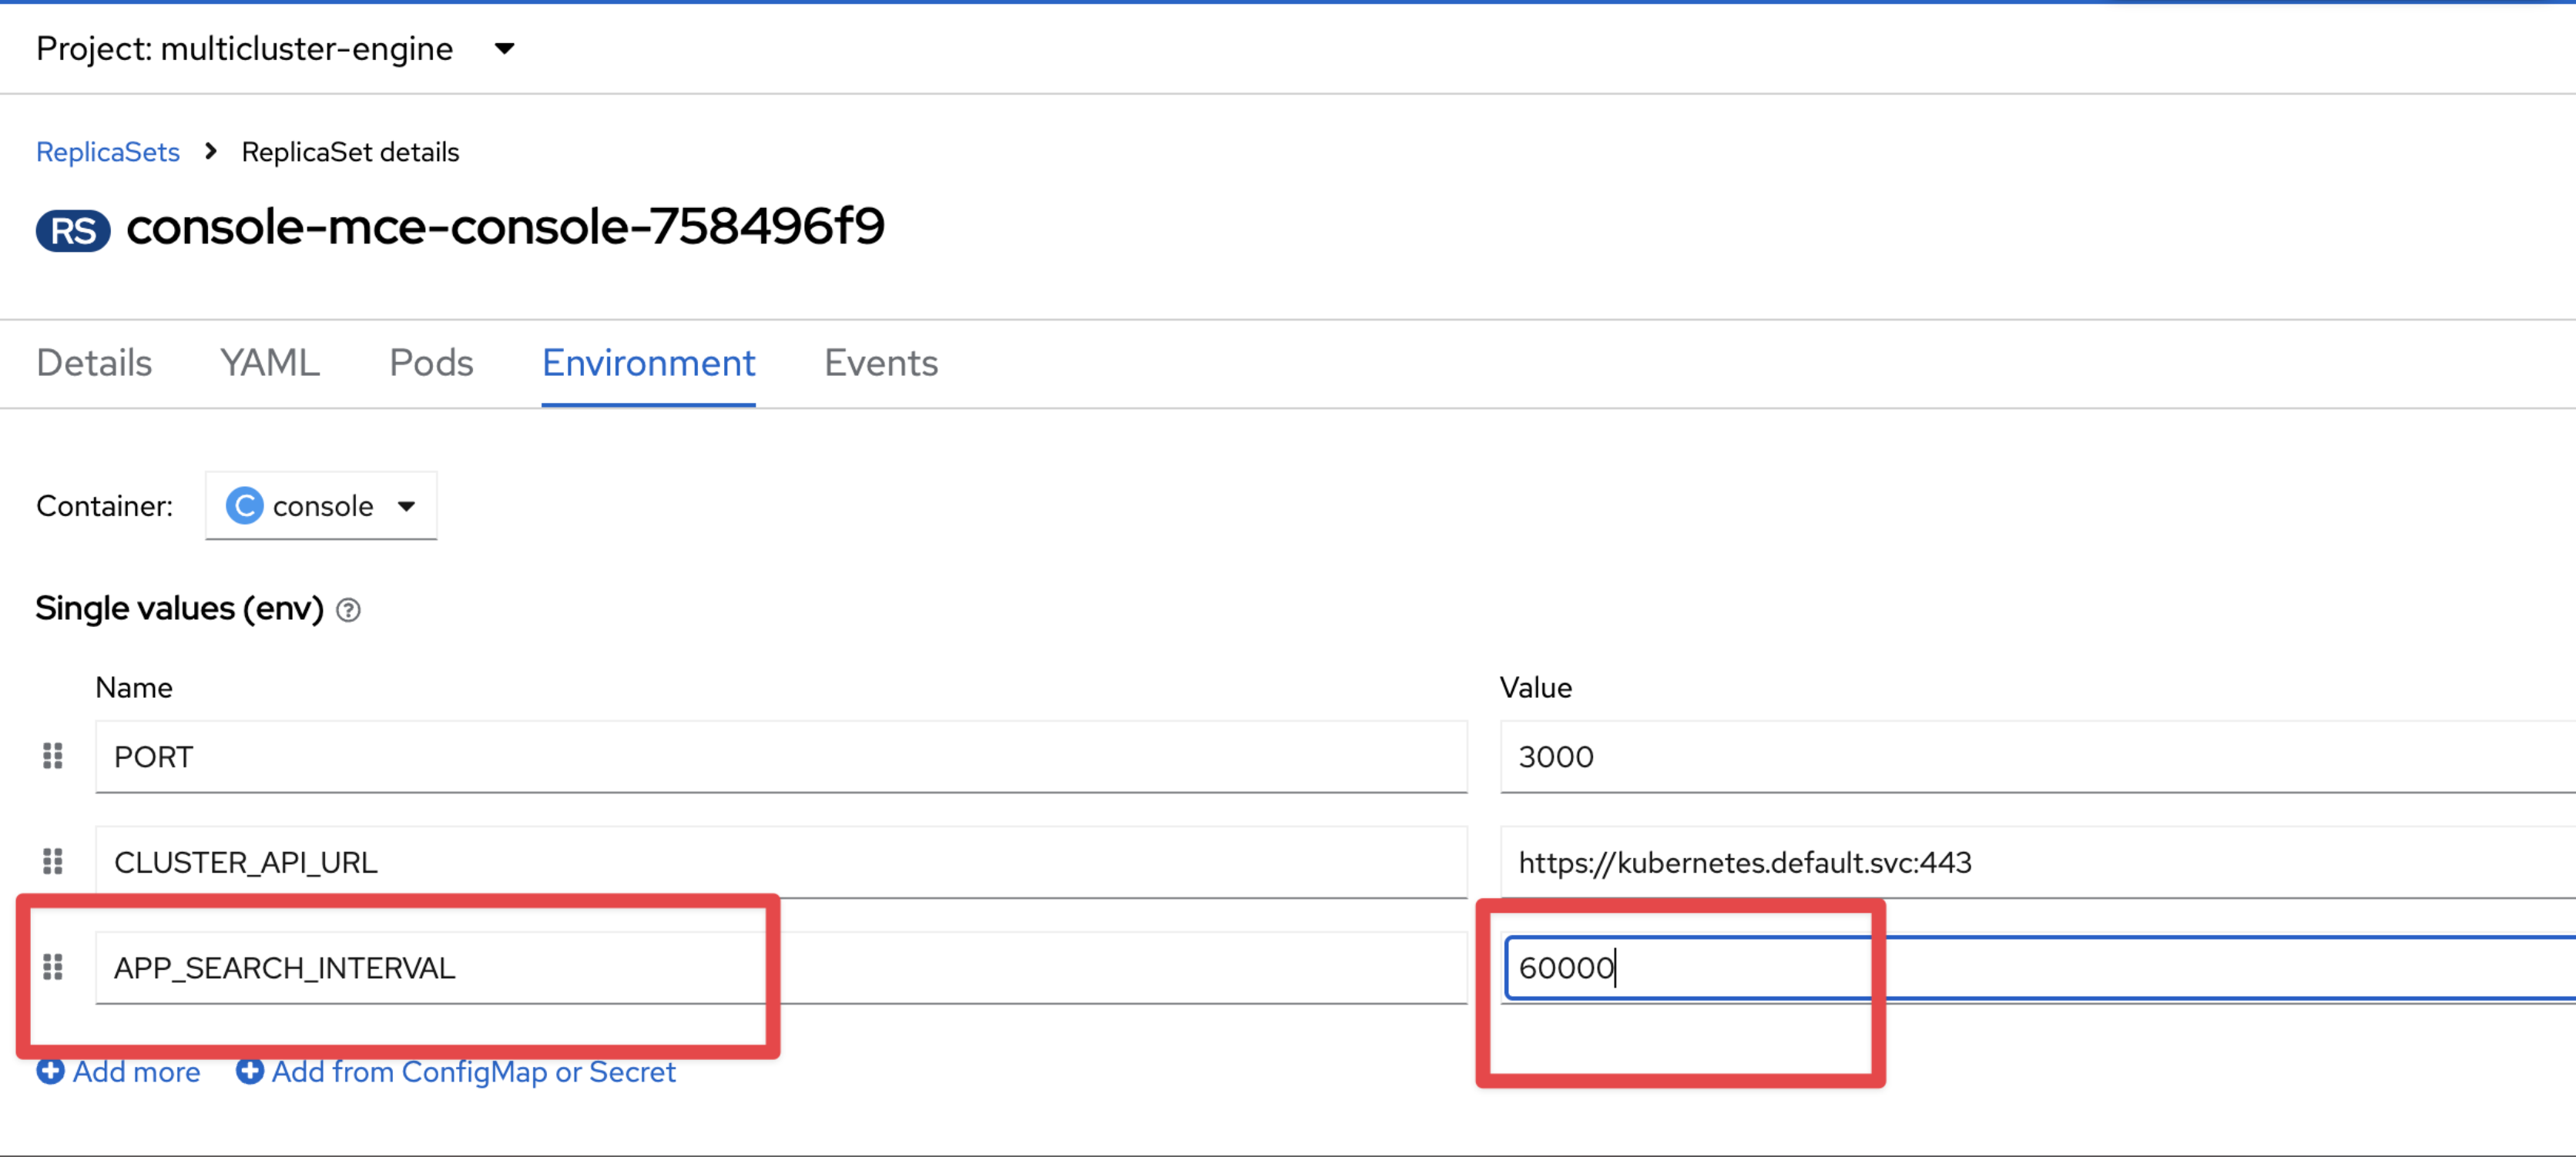Screen dimensions: 2576x1157
Task: Click the plus icon for Add more
Action: pyautogui.click(x=50, y=1071)
